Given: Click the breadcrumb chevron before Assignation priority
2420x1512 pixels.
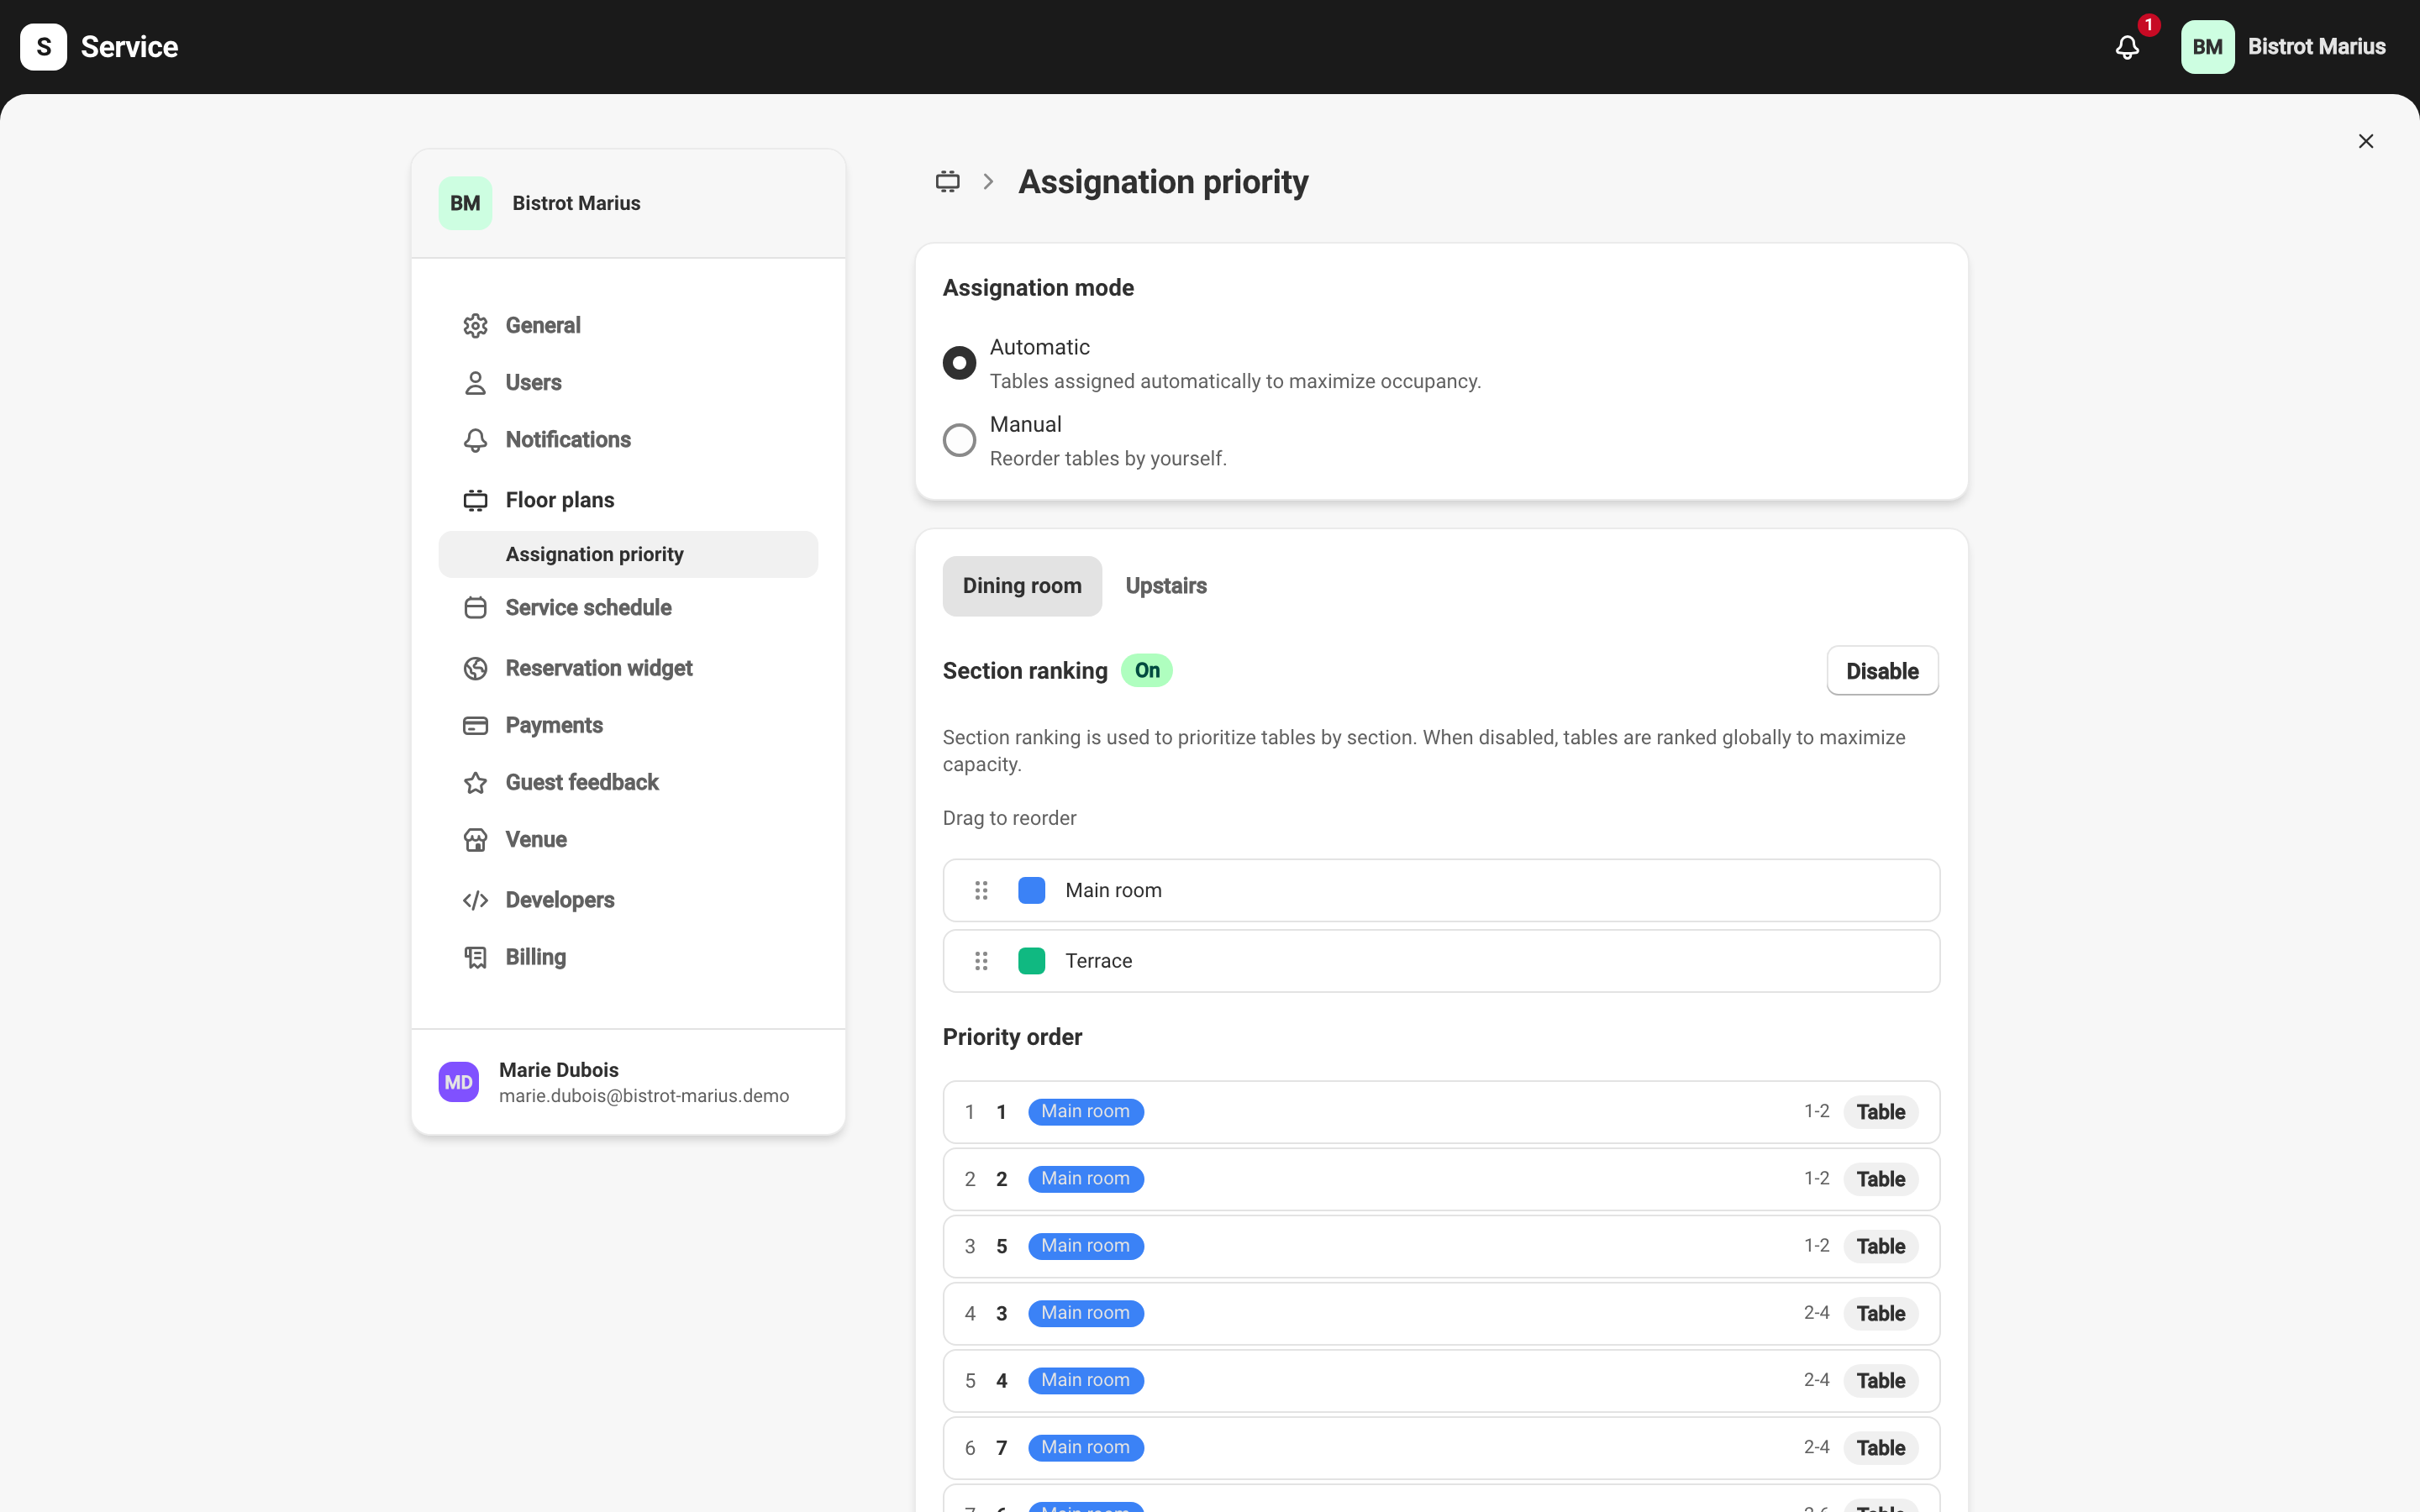Looking at the screenshot, I should (x=988, y=182).
